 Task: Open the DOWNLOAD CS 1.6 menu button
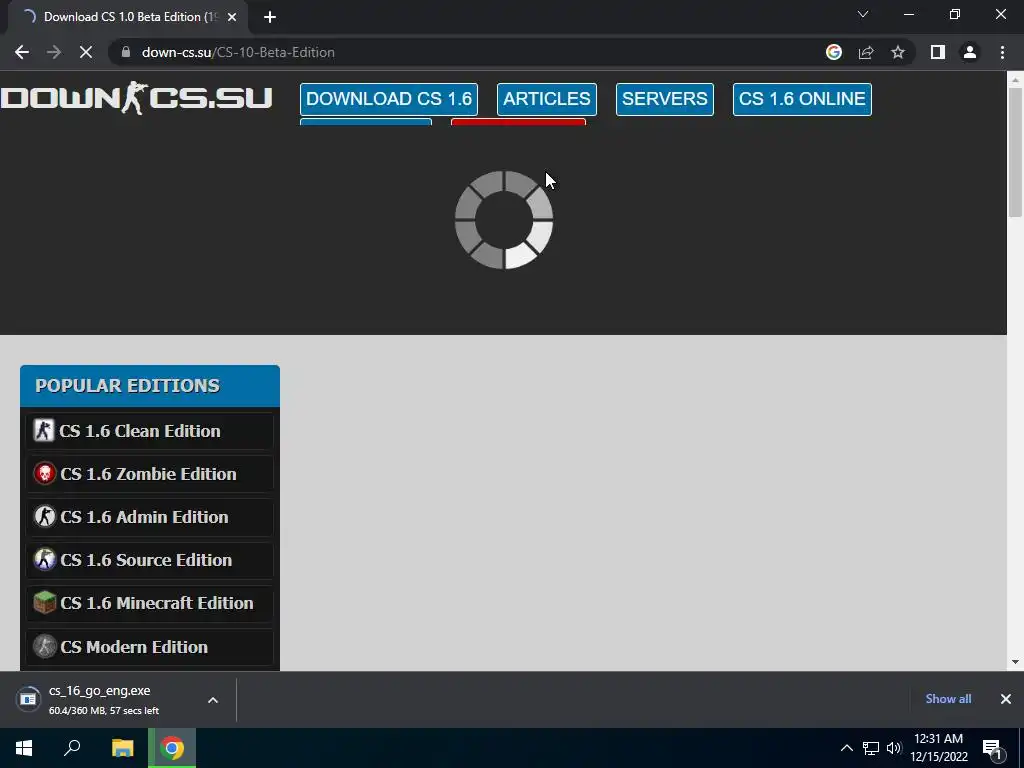point(389,99)
